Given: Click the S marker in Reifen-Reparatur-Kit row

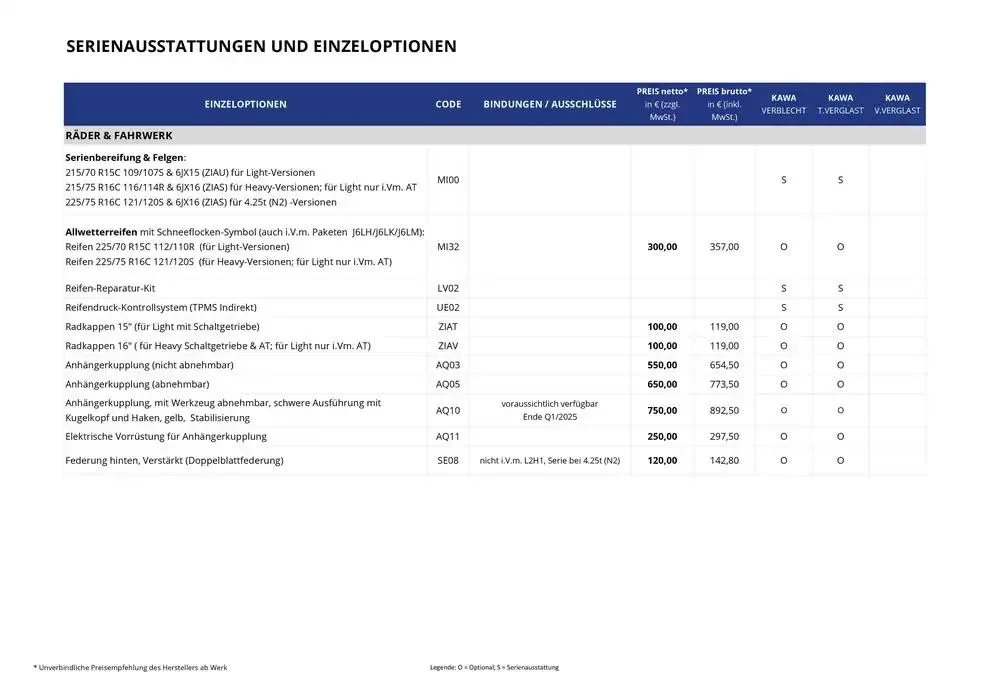Looking at the screenshot, I should [783, 287].
